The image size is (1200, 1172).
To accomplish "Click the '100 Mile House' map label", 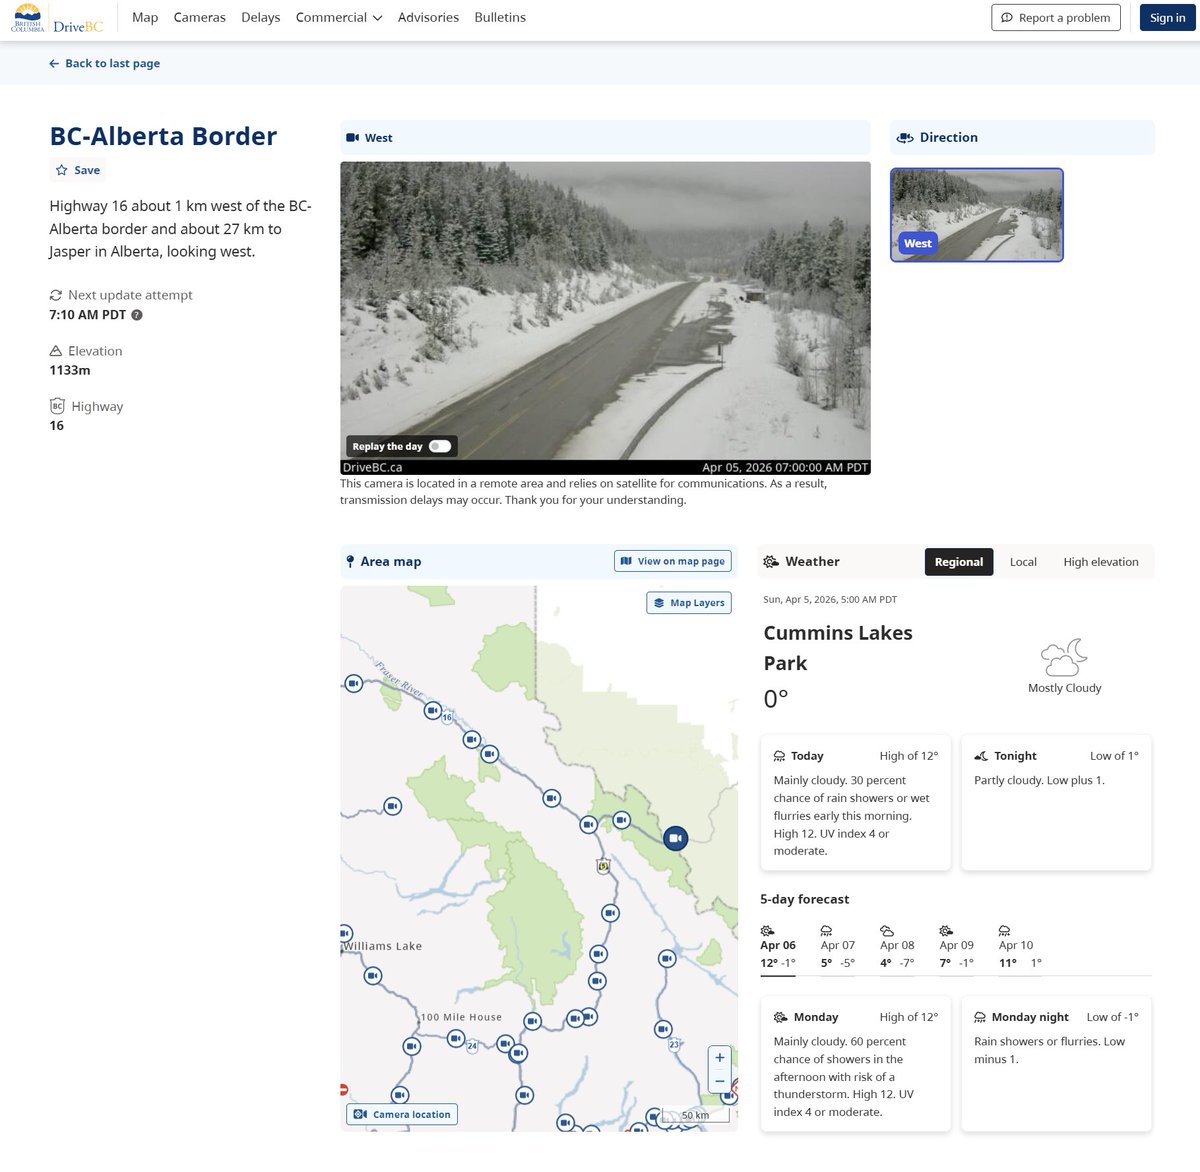I will (x=461, y=1017).
